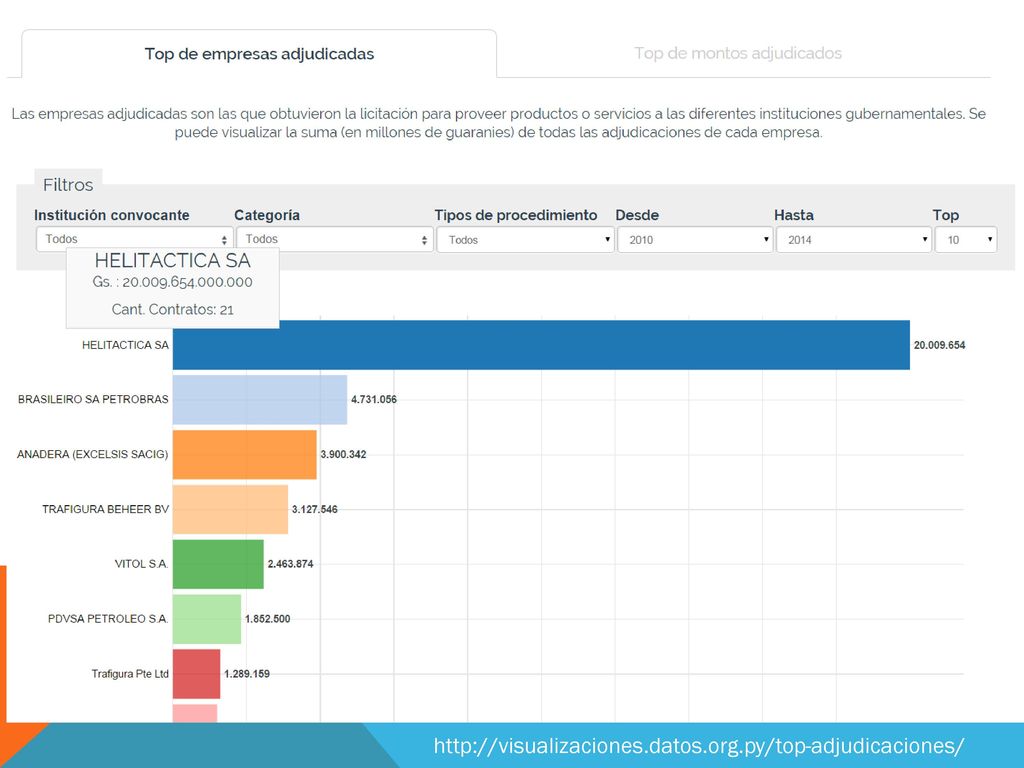Click the Filtros section heading
The height and width of the screenshot is (768, 1024).
[68, 185]
